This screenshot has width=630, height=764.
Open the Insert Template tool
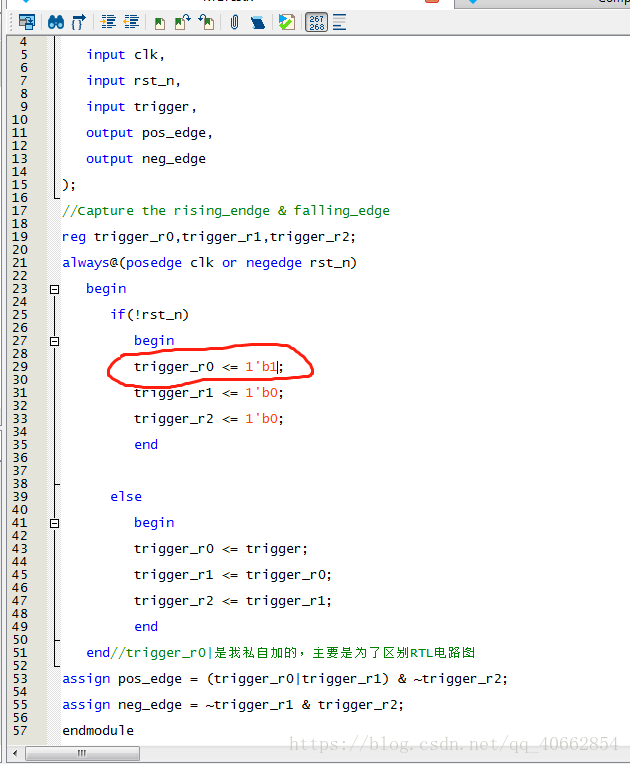coord(258,22)
